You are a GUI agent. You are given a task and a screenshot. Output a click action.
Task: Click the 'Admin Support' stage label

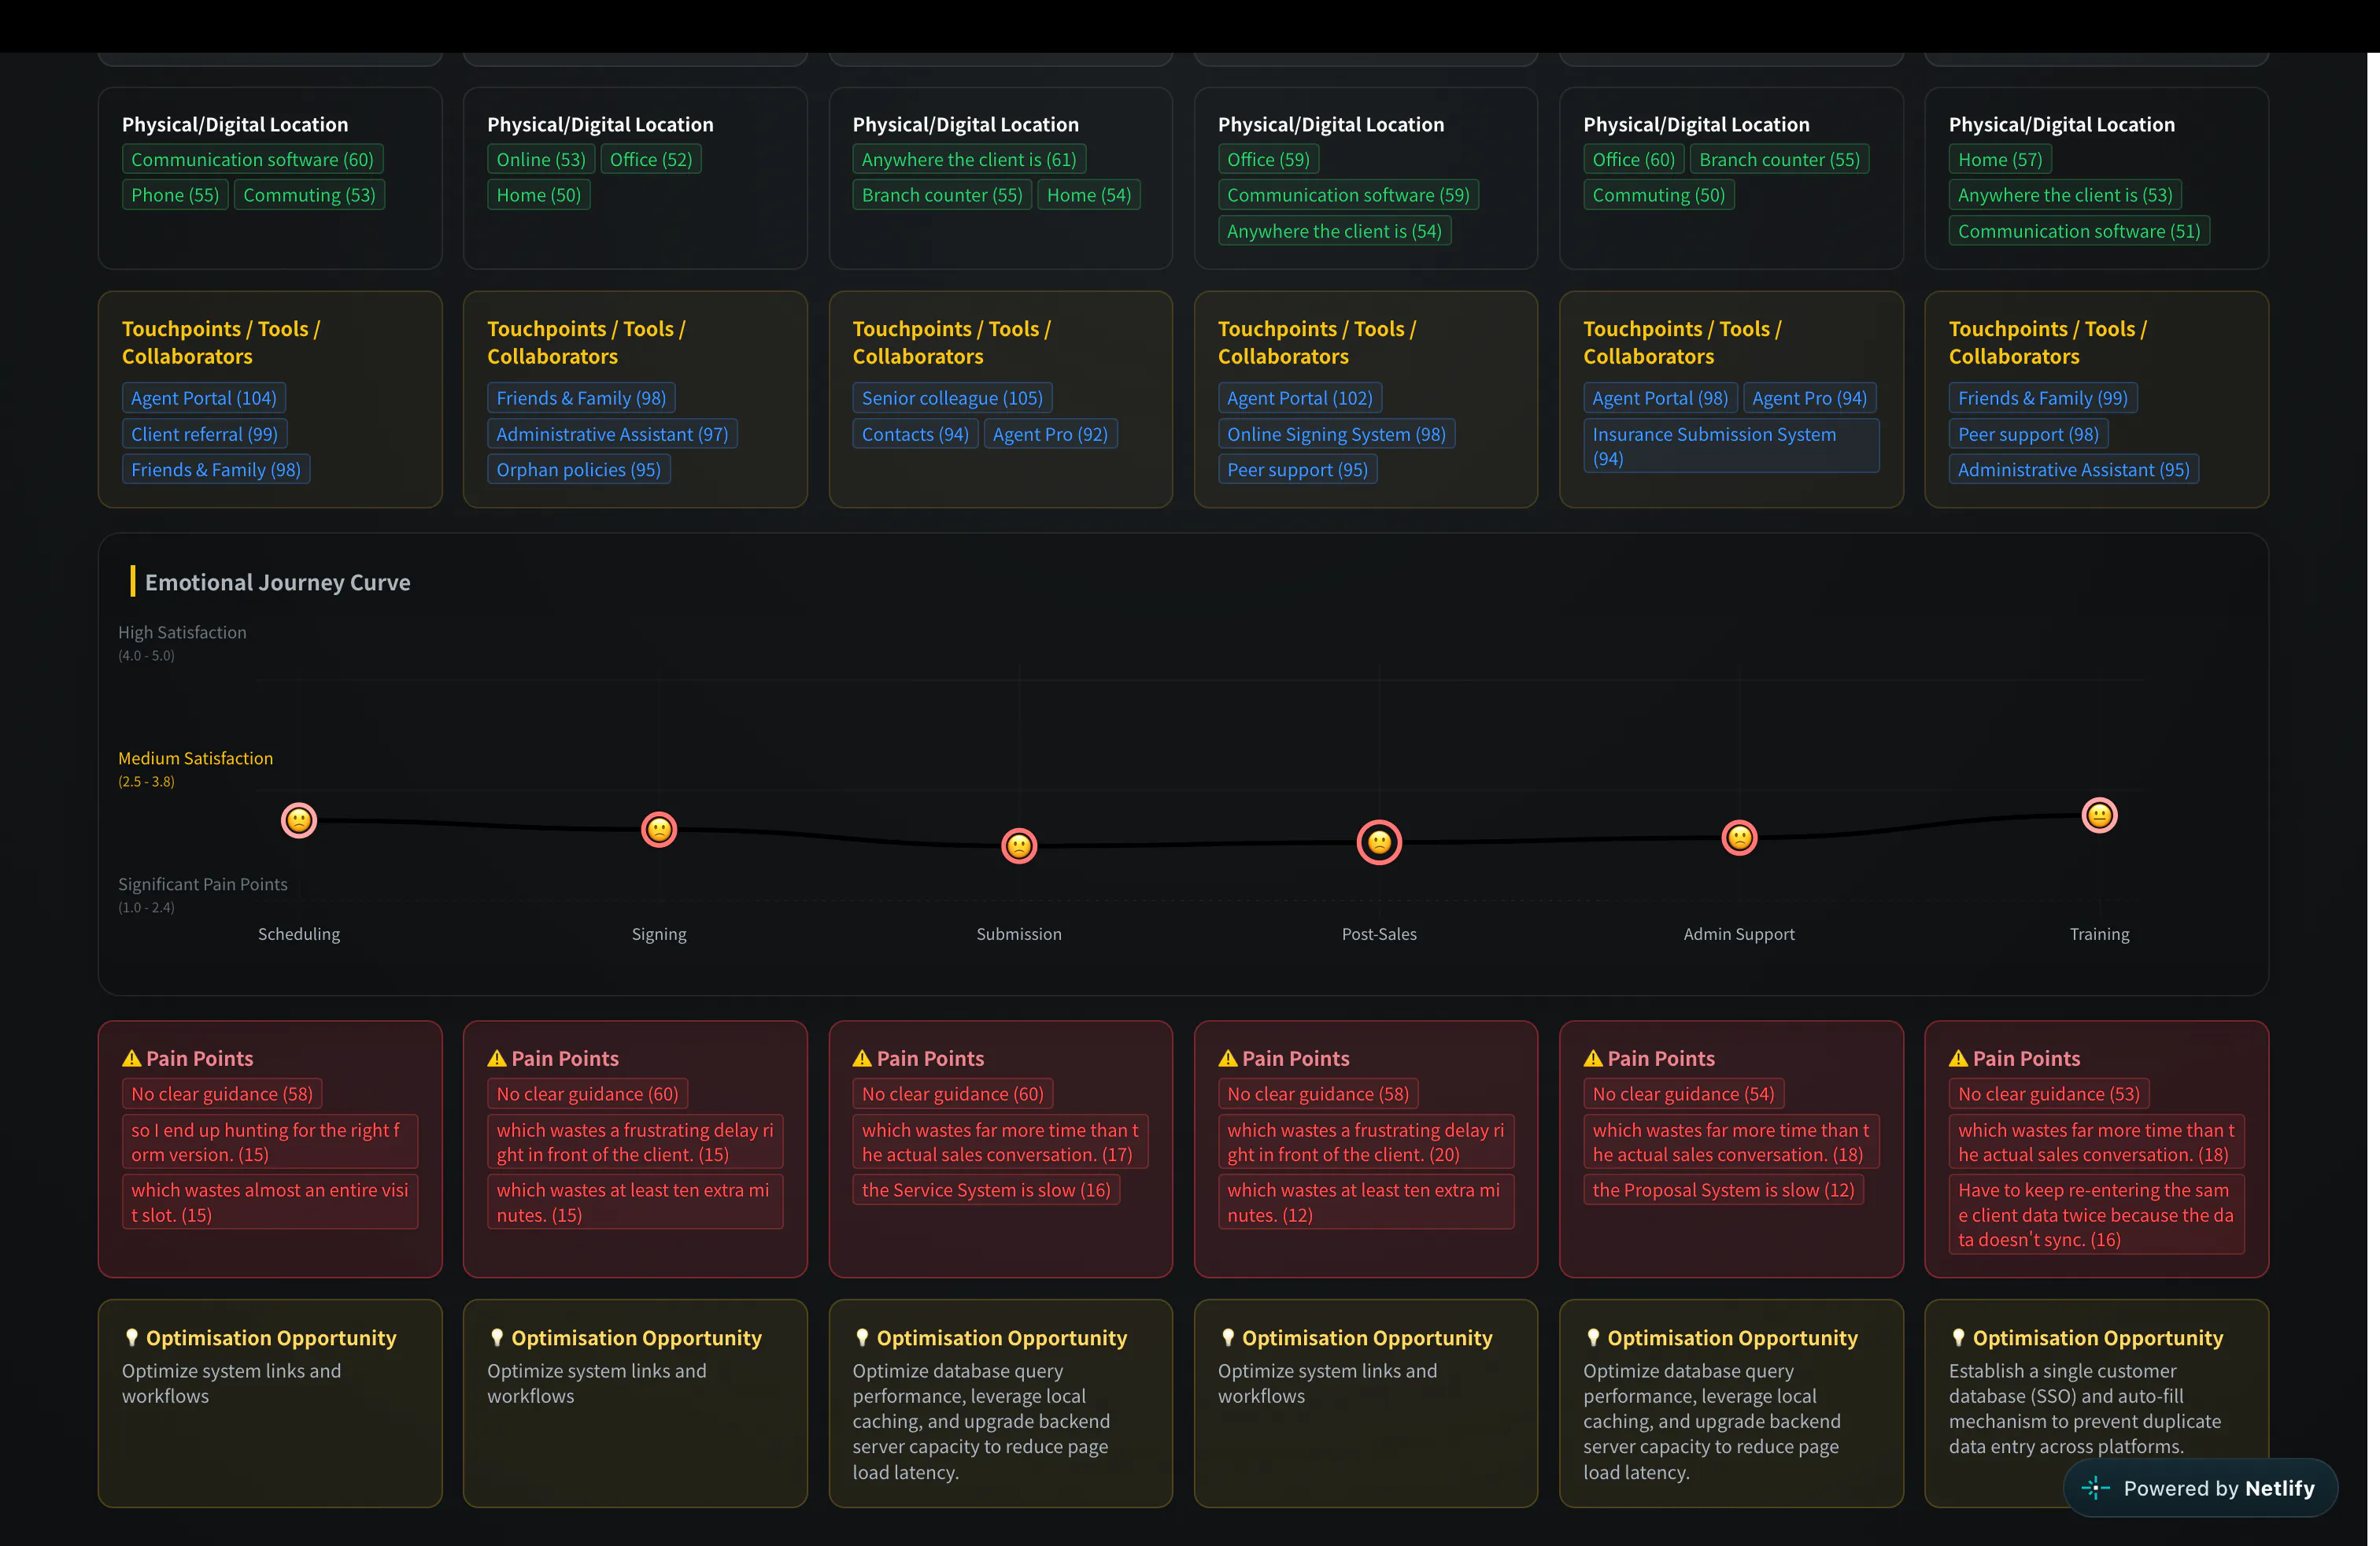pyautogui.click(x=1739, y=934)
